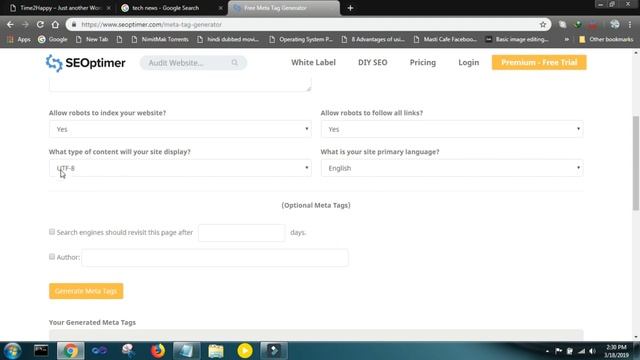This screenshot has height=360, width=640.
Task: Open the browser home icon
Action: point(55,24)
